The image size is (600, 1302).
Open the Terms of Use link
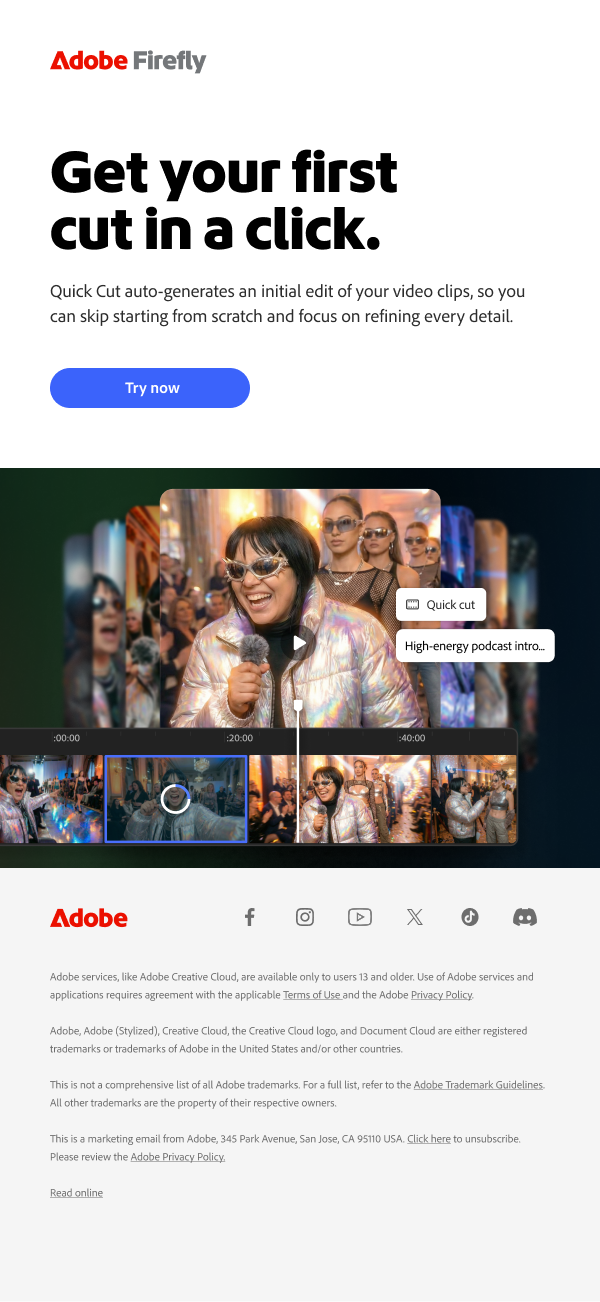[x=313, y=995]
